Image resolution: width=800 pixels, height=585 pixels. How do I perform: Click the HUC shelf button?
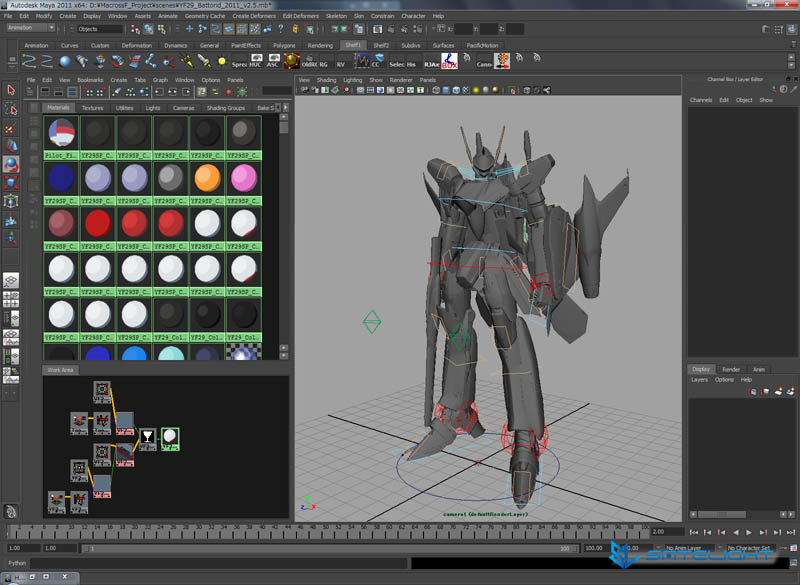(254, 62)
